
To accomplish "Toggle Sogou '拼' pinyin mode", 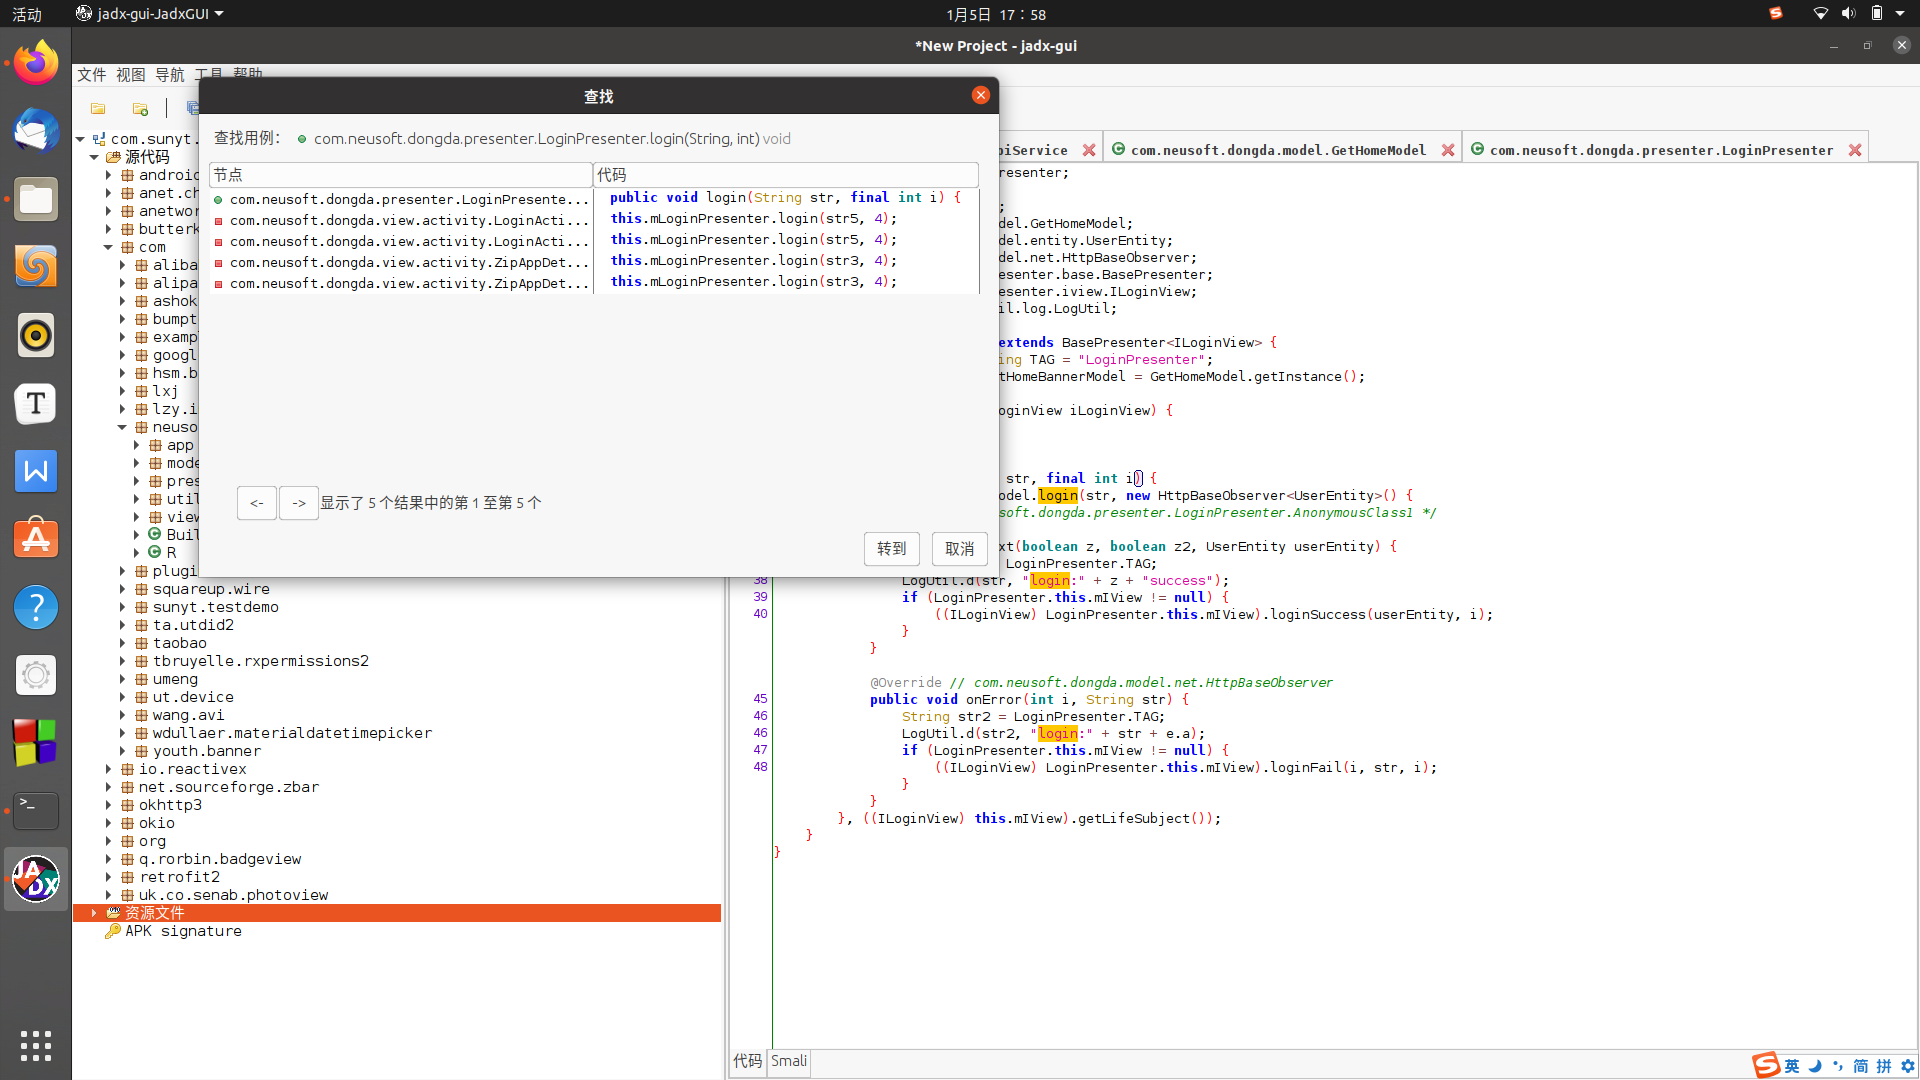I will point(1884,1066).
